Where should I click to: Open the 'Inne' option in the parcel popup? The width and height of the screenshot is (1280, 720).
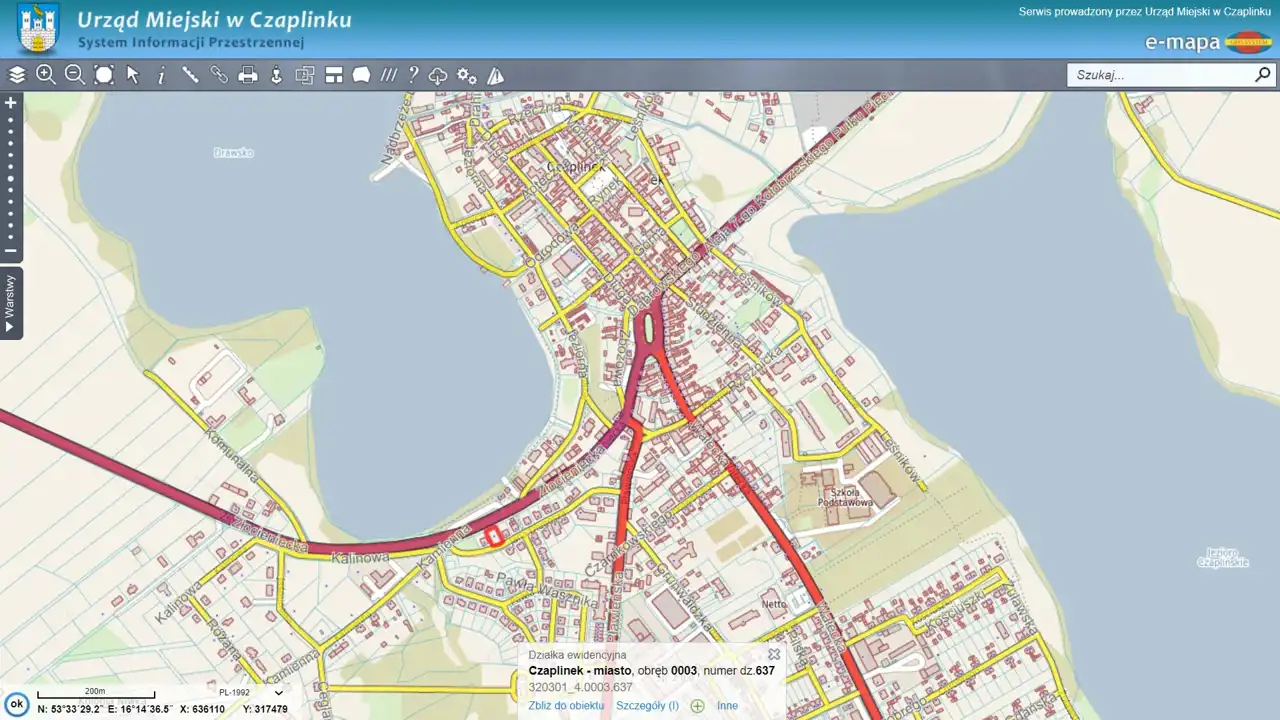(x=727, y=706)
